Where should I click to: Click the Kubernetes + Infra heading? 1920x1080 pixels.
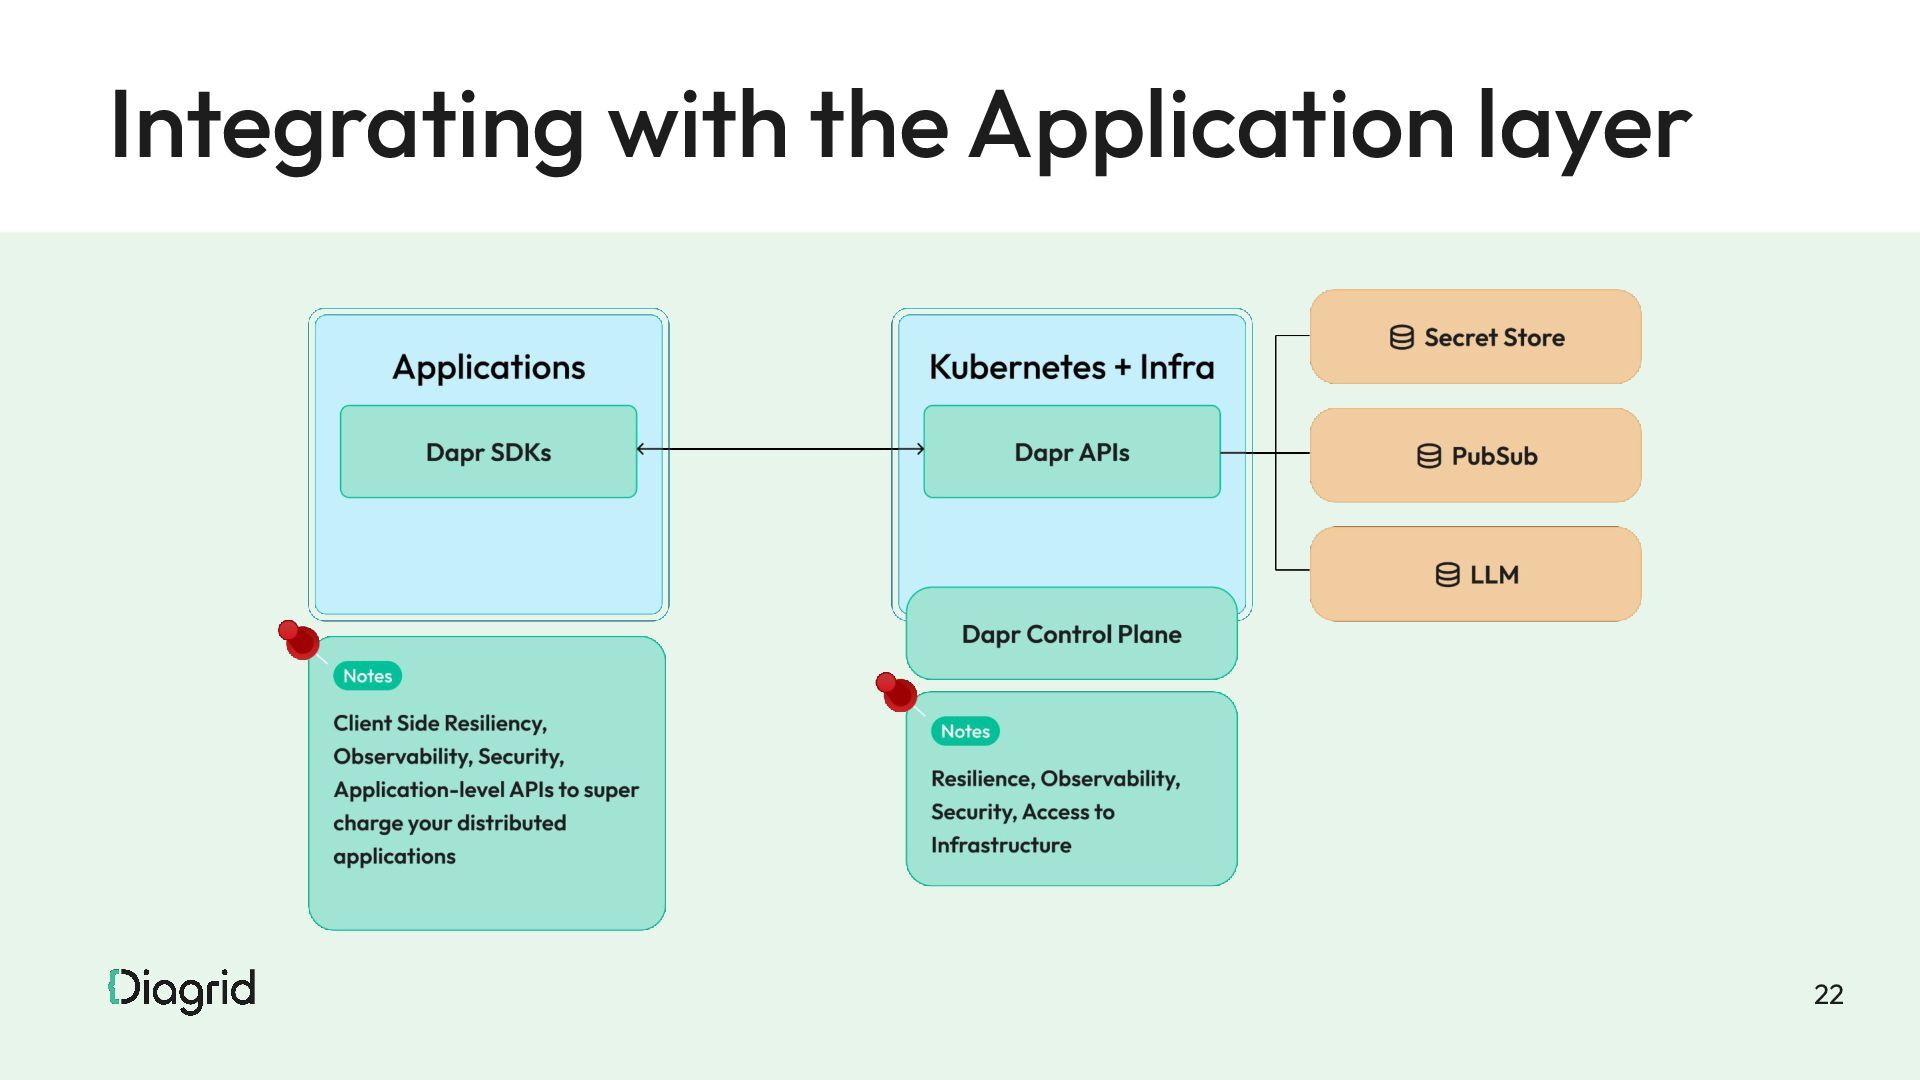1071,367
